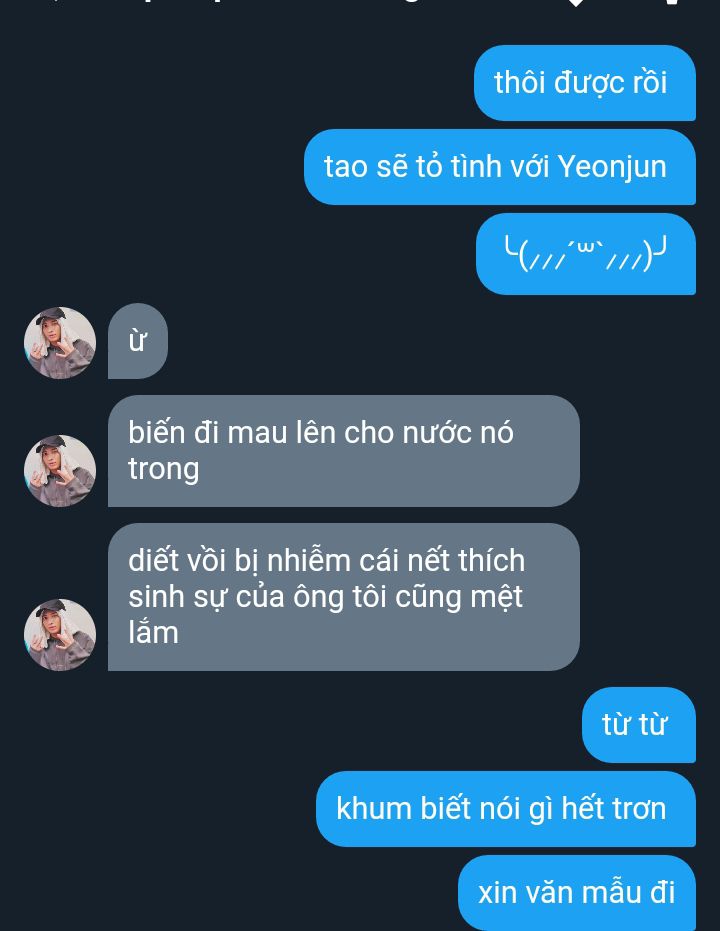
Task: Tap the gray "ừ" reply bubble
Action: tap(138, 341)
